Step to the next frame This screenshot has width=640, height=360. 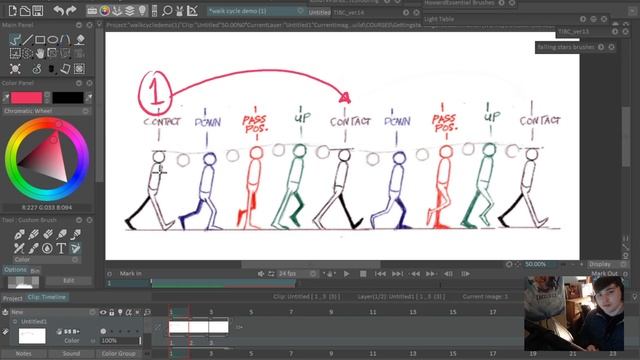465,274
